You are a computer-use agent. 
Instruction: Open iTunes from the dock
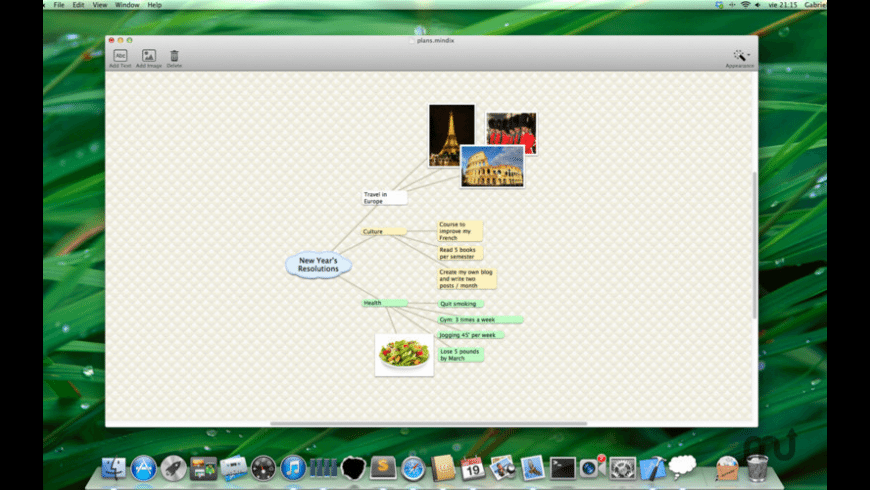pyautogui.click(x=293, y=468)
